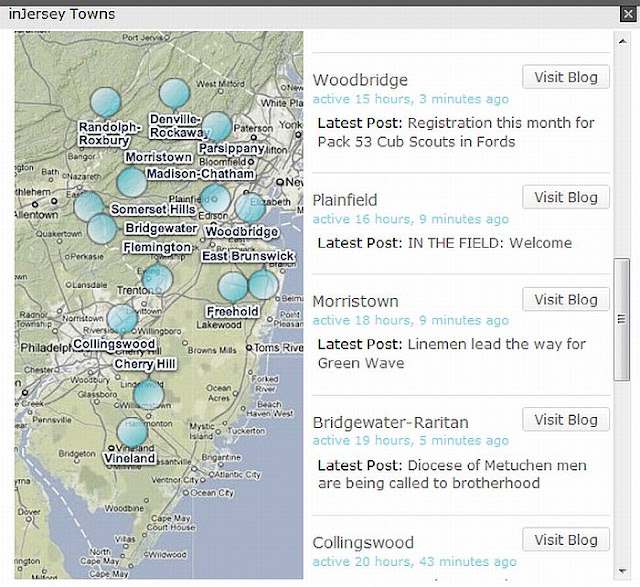This screenshot has height=587, width=640.
Task: Open the Morristown town title link
Action: pos(355,301)
